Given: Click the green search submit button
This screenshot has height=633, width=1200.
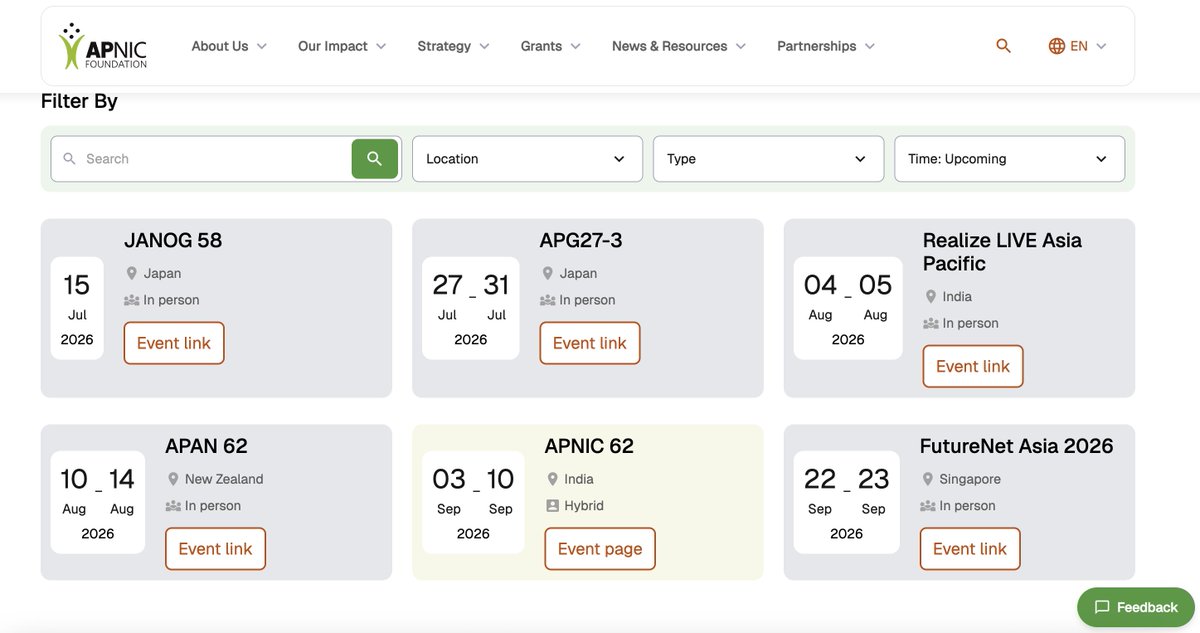Looking at the screenshot, I should pos(374,159).
